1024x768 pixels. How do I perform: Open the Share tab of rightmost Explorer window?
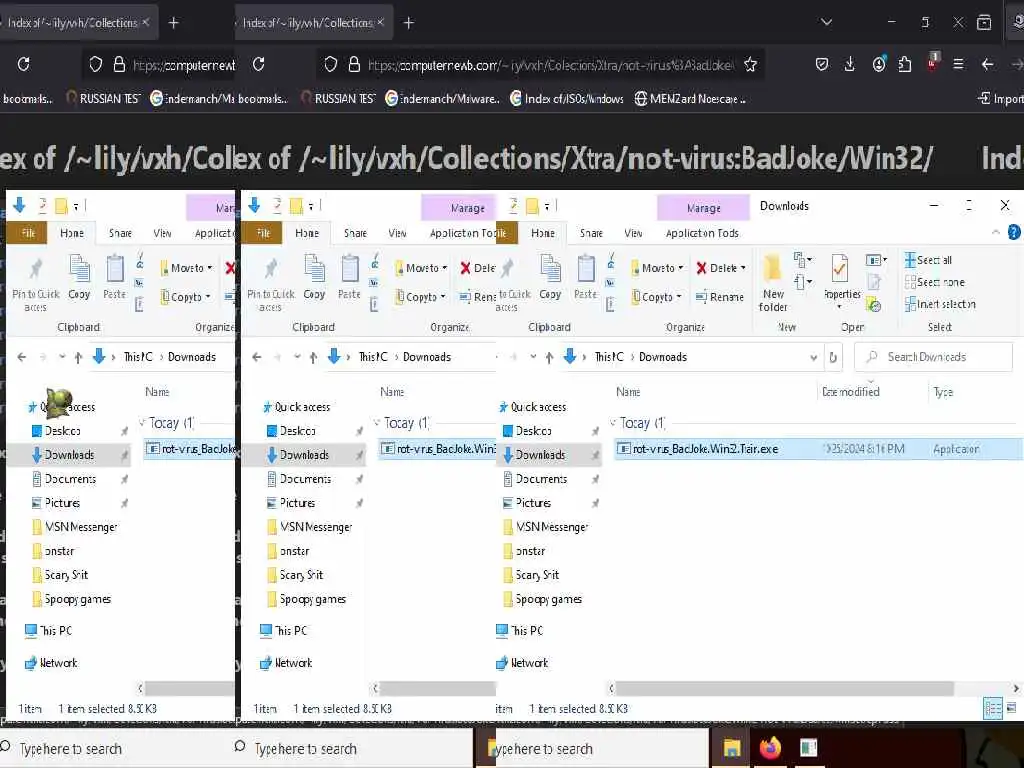tap(591, 233)
